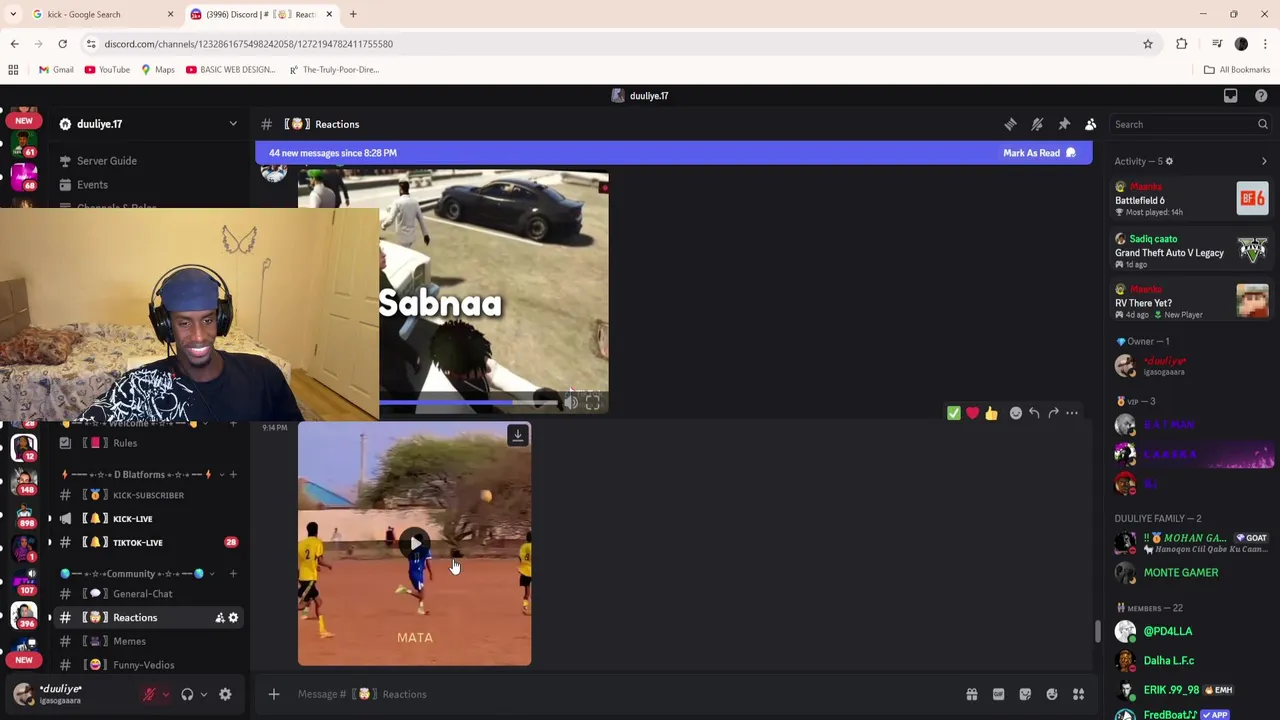
Task: Click the Sabnaa video progress bar
Action: pyautogui.click(x=468, y=402)
